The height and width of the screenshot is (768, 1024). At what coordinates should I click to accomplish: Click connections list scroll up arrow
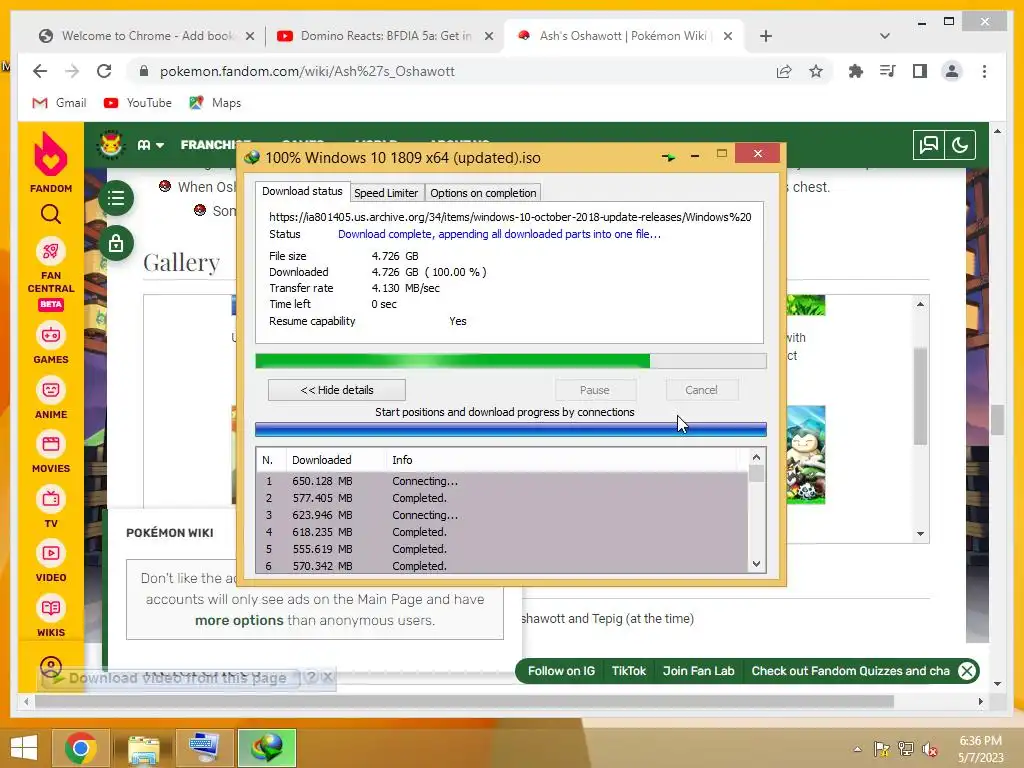[x=757, y=457]
